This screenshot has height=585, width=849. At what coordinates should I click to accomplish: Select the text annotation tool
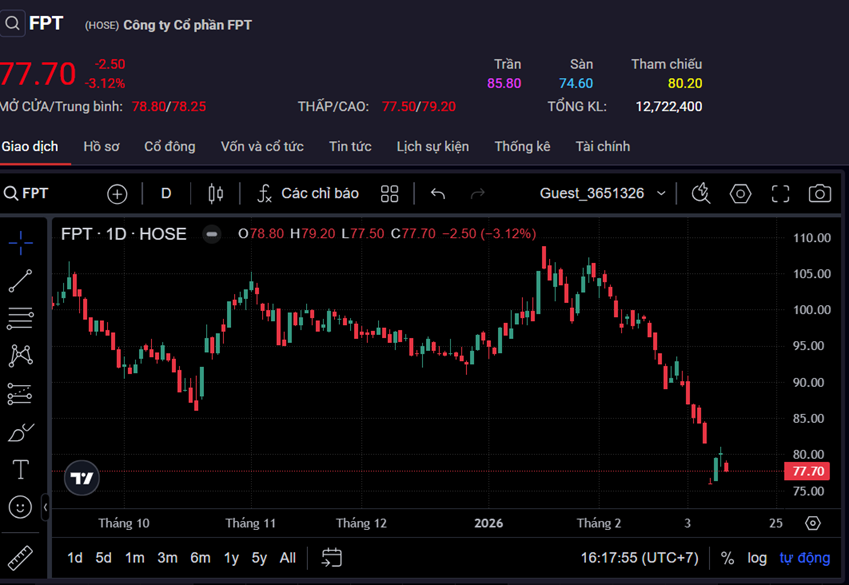pos(20,469)
